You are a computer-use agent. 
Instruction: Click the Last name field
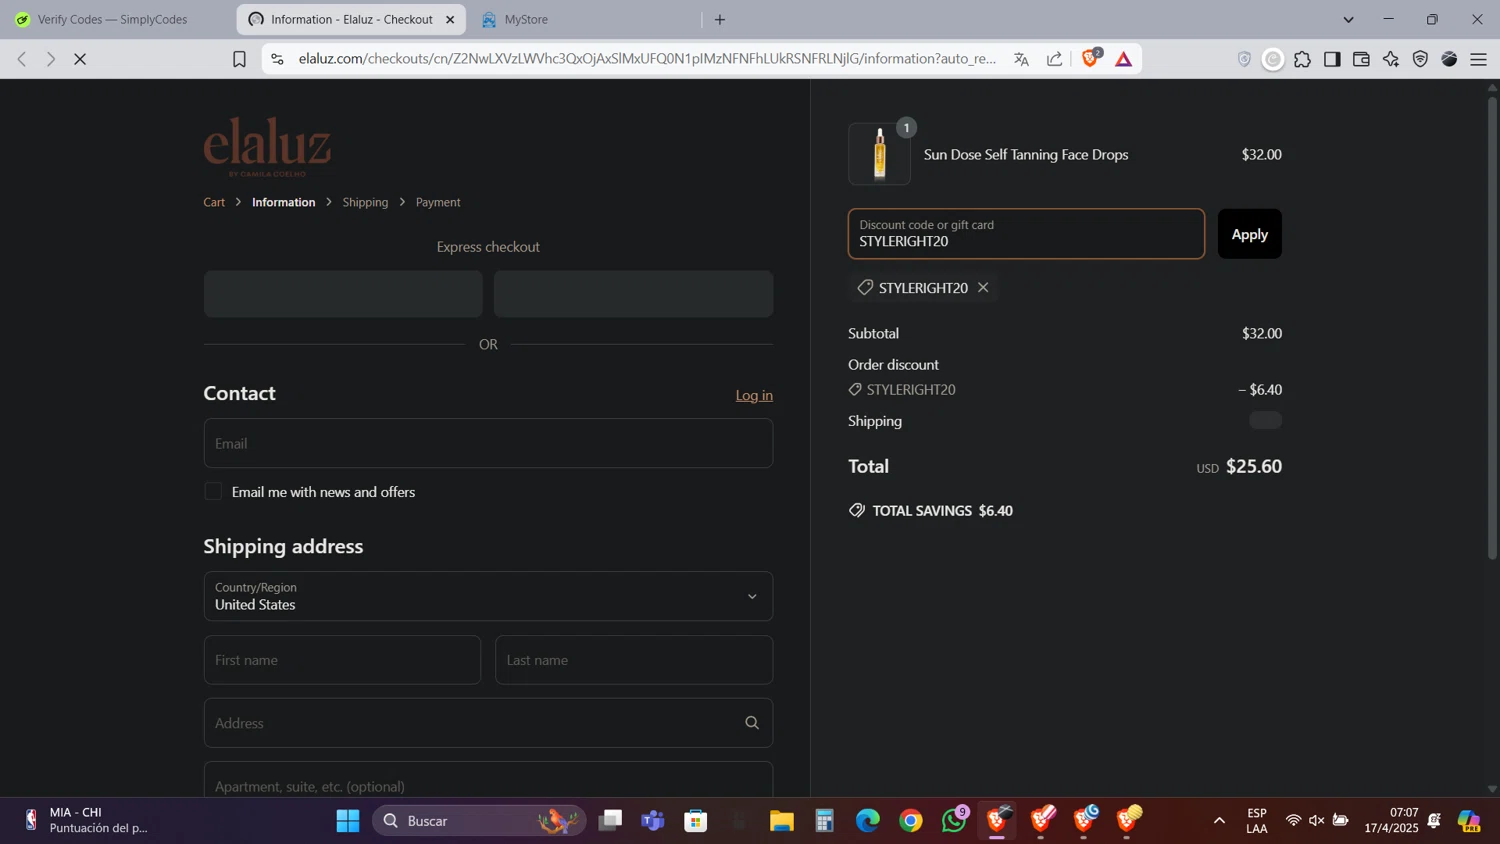634,660
